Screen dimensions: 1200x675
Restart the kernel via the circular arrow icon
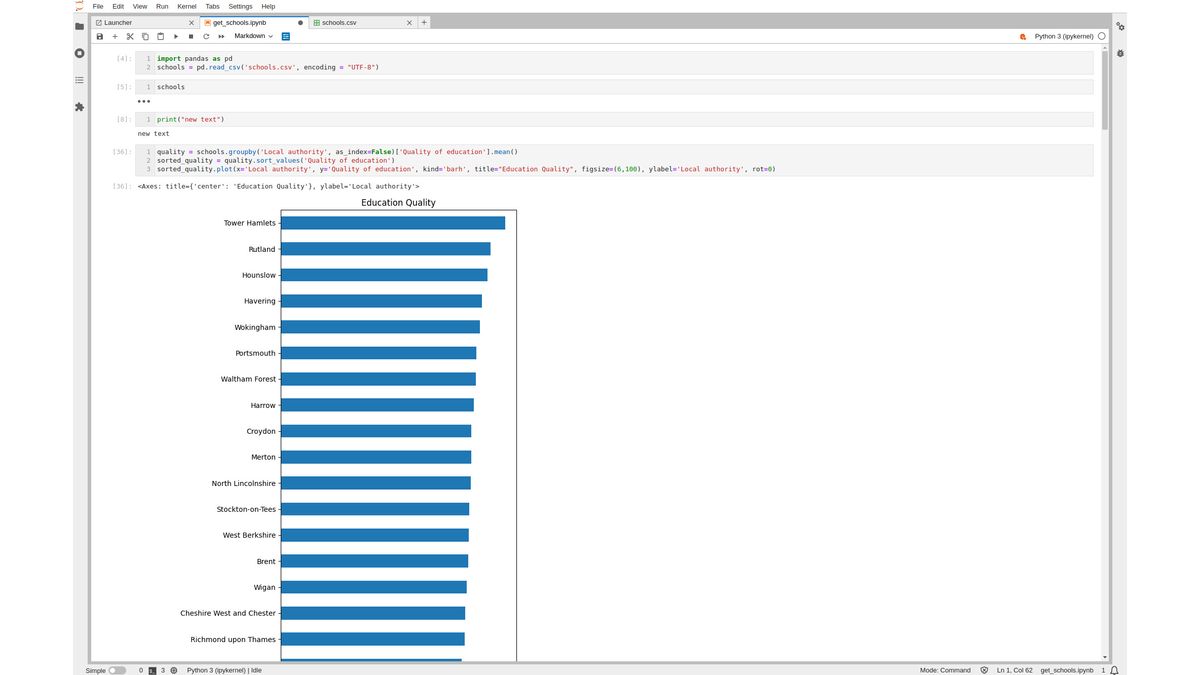pos(205,36)
